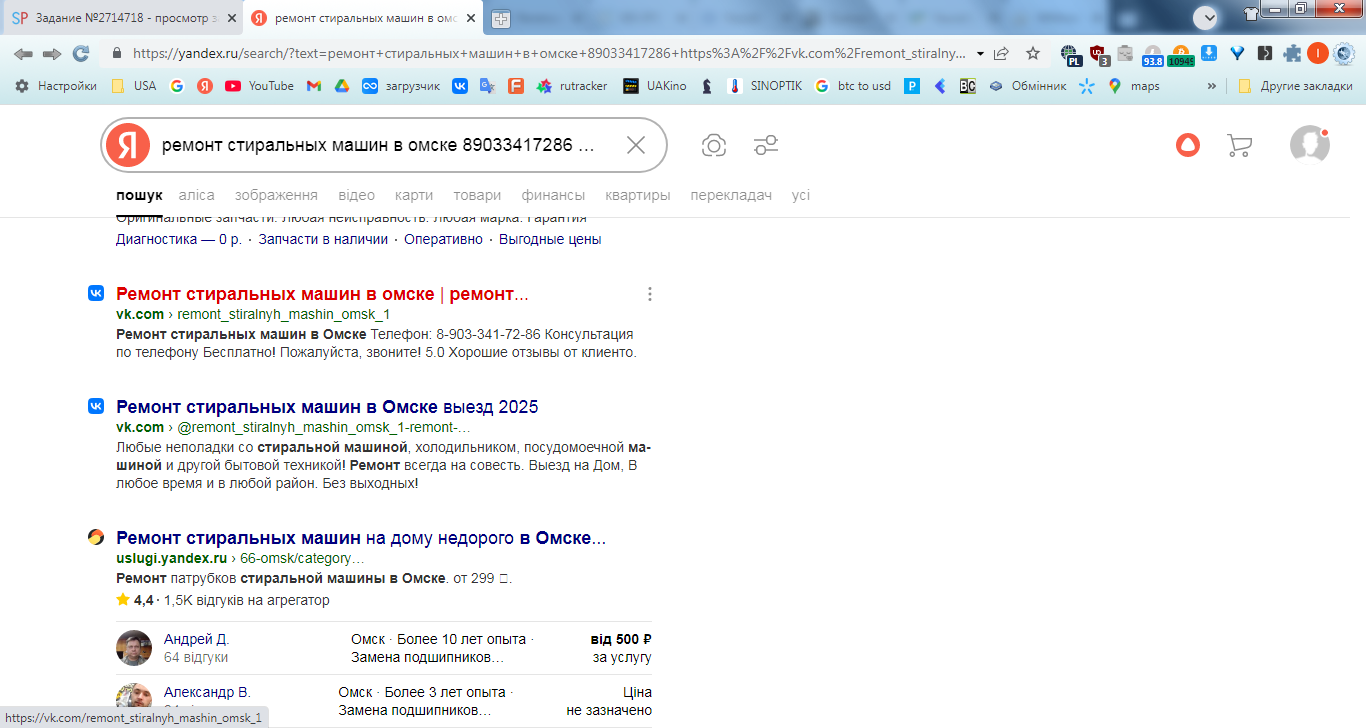Open the YouTube bookmark
Viewport: 1366px width, 728px height.
pyautogui.click(x=260, y=86)
